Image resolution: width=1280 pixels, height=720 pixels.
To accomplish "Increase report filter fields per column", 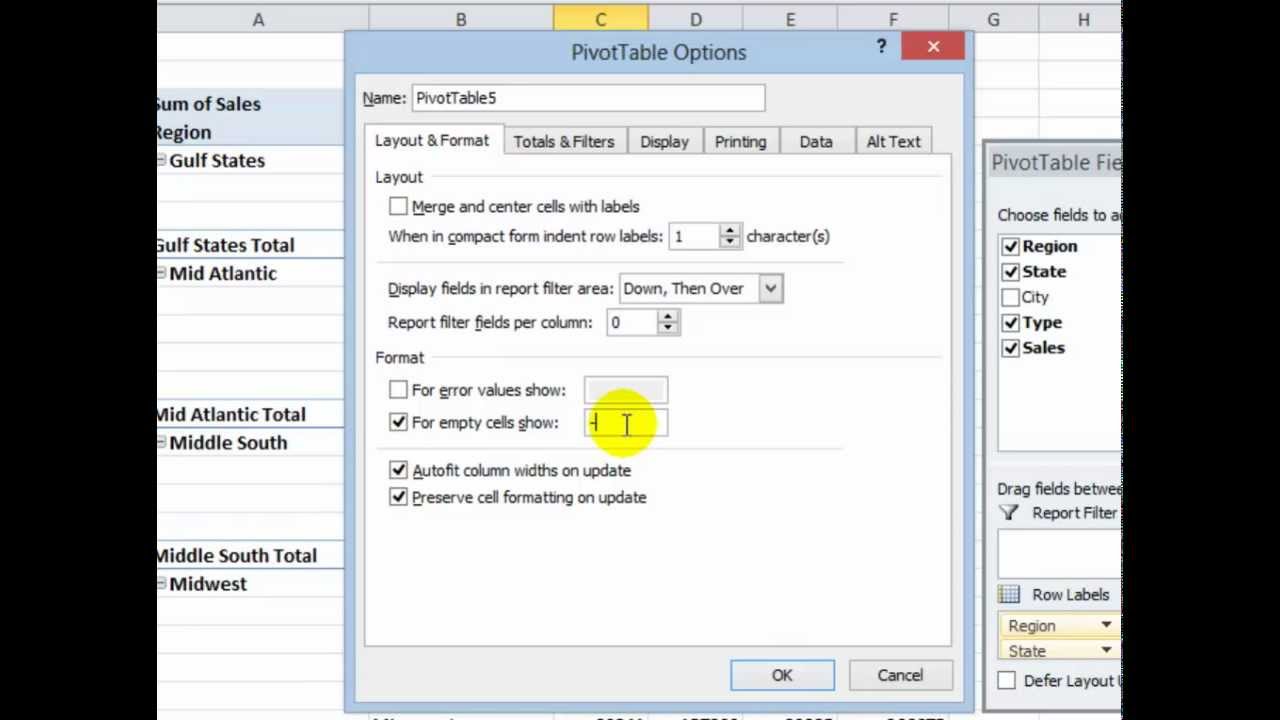I will (668, 316).
